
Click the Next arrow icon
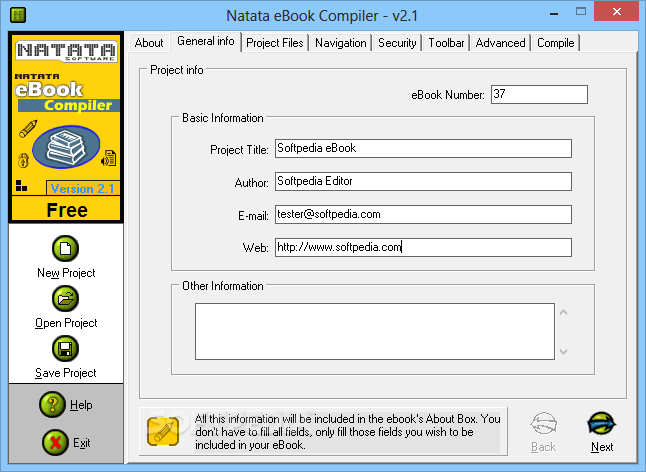click(602, 423)
